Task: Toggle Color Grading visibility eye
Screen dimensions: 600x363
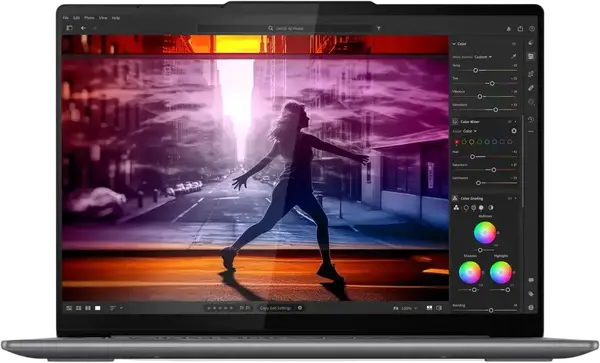Action: point(510,199)
